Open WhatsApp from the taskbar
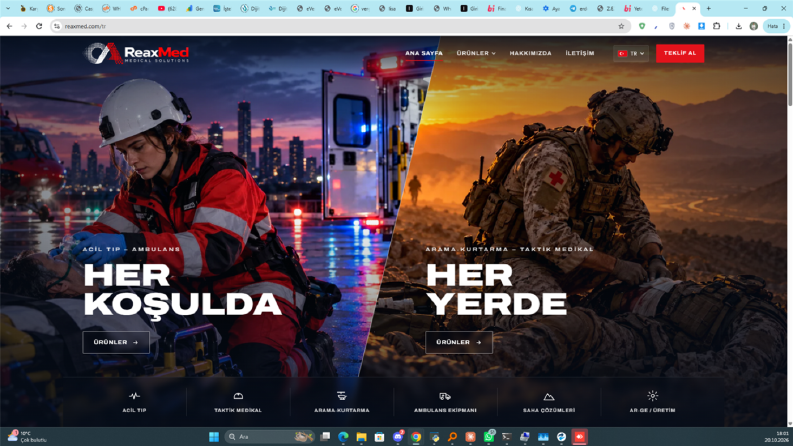 click(489, 437)
